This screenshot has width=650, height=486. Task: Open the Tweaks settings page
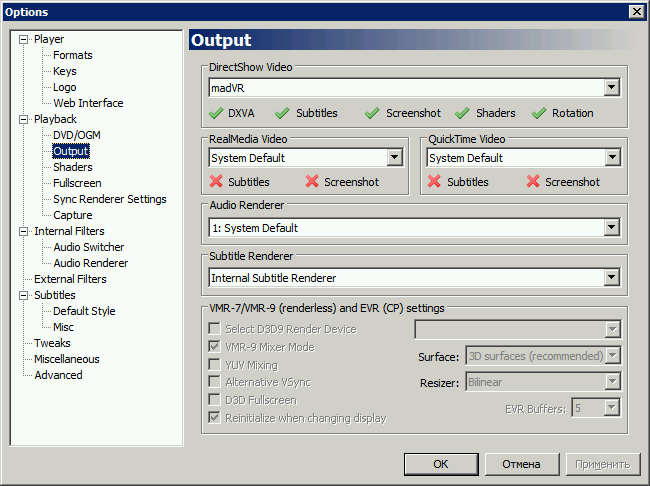pyautogui.click(x=52, y=343)
